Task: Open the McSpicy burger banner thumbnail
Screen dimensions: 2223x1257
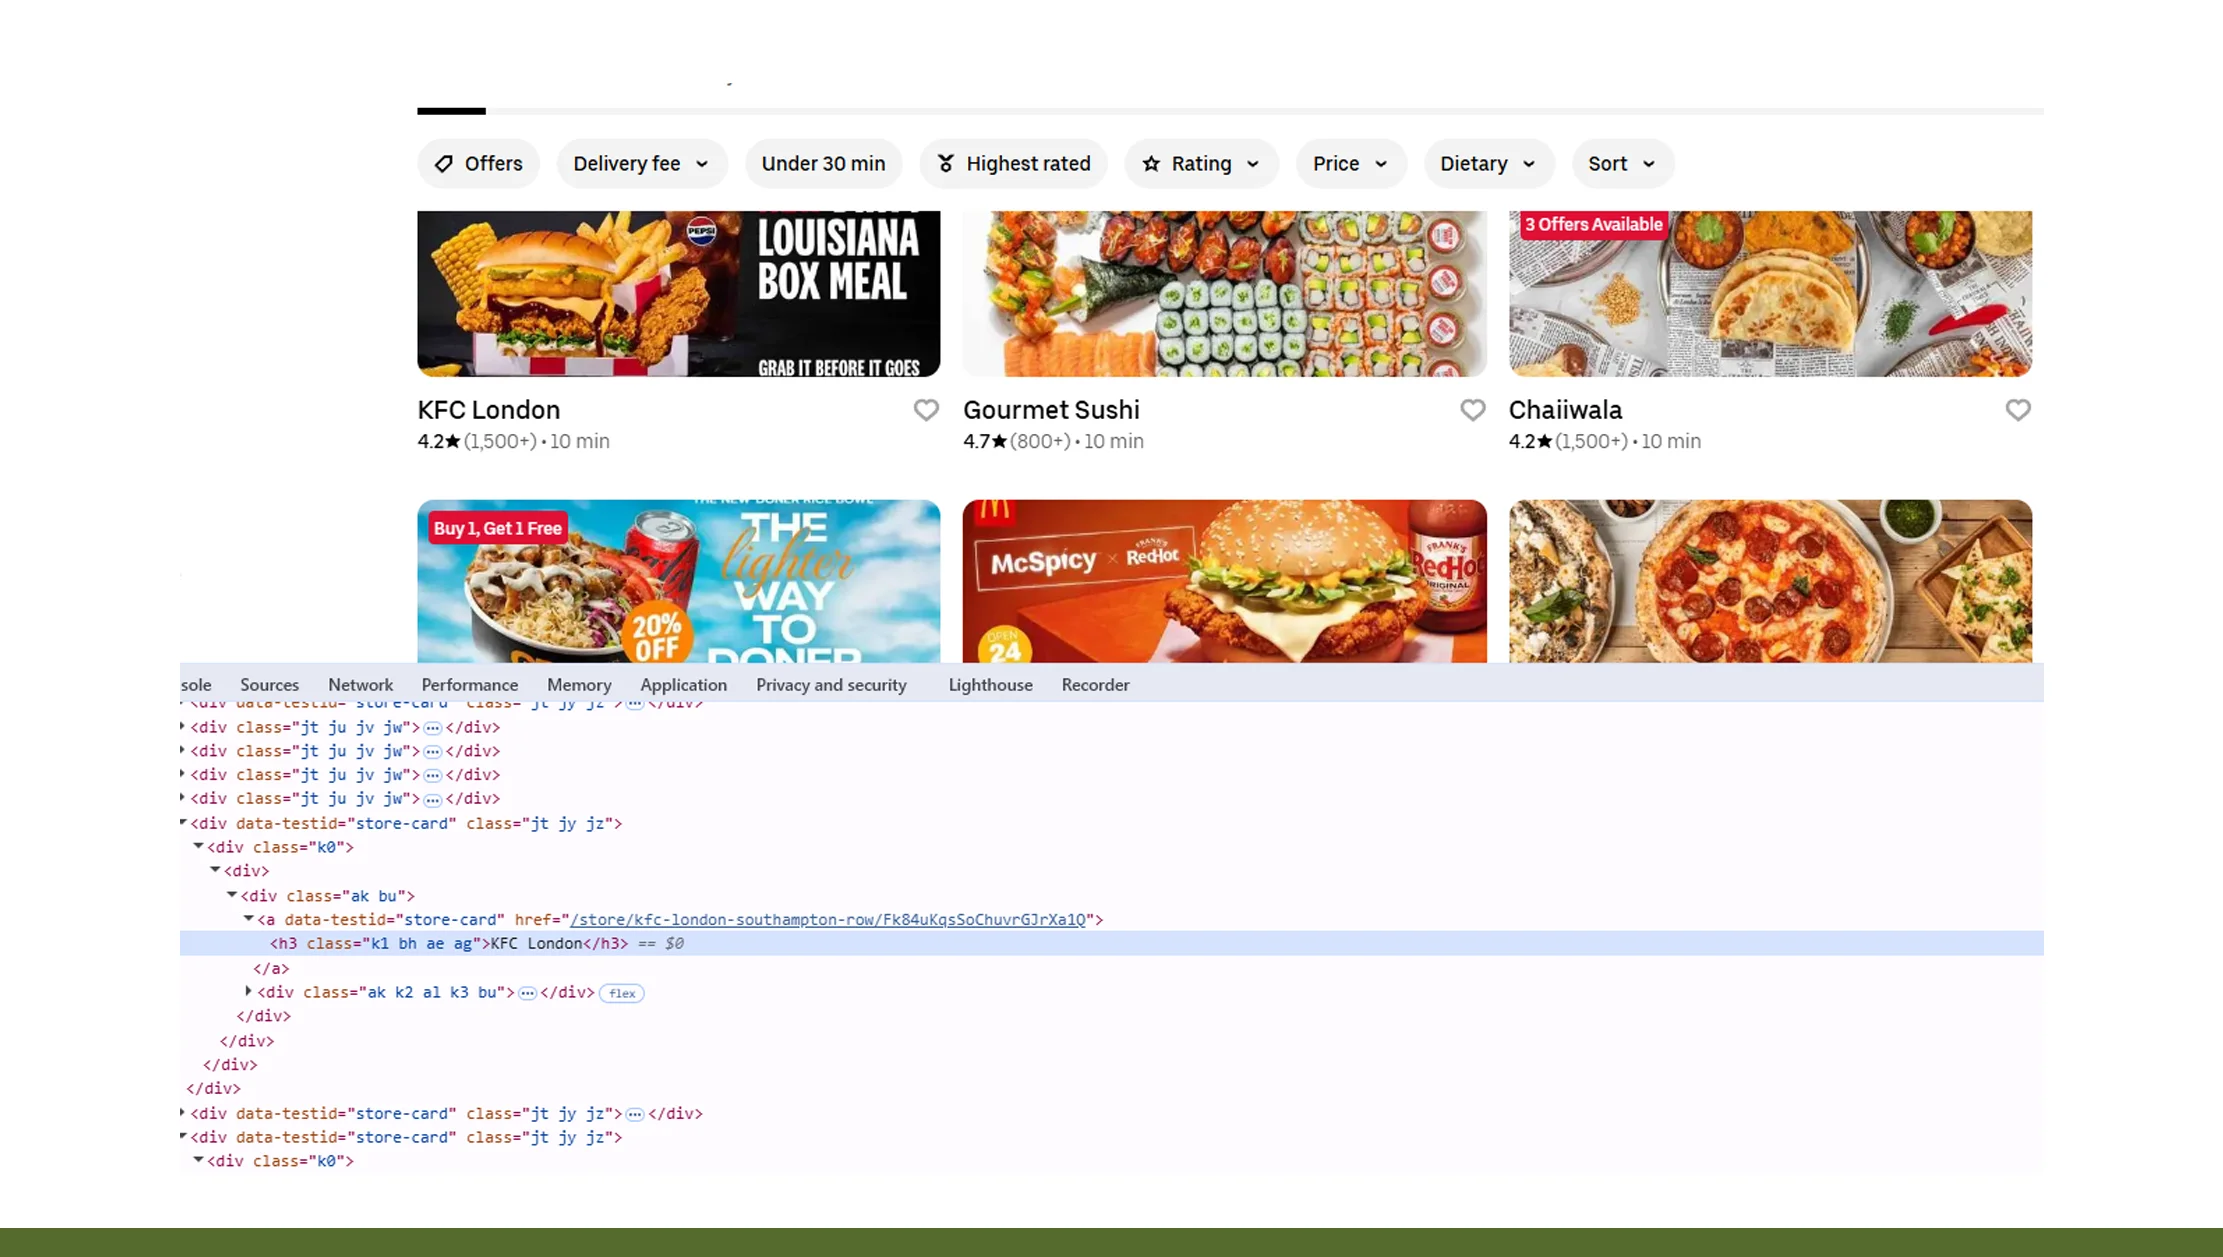Action: point(1224,581)
